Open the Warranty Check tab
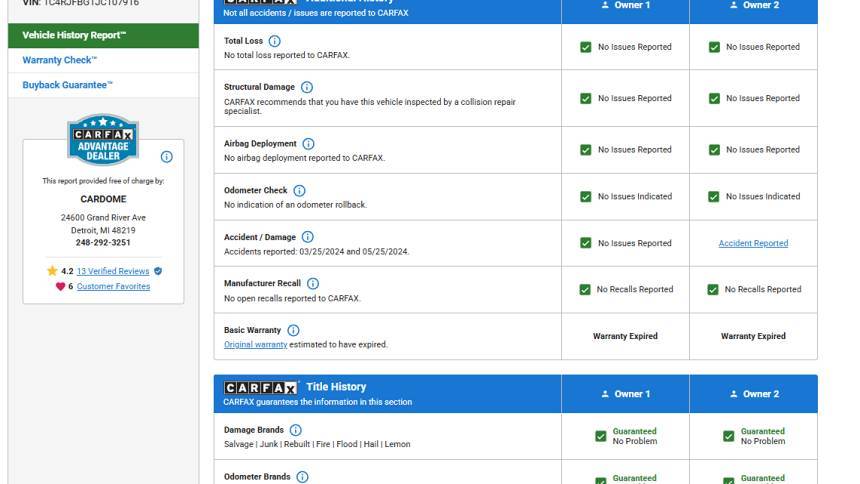Screen dimensions: 860x484 tap(104, 60)
